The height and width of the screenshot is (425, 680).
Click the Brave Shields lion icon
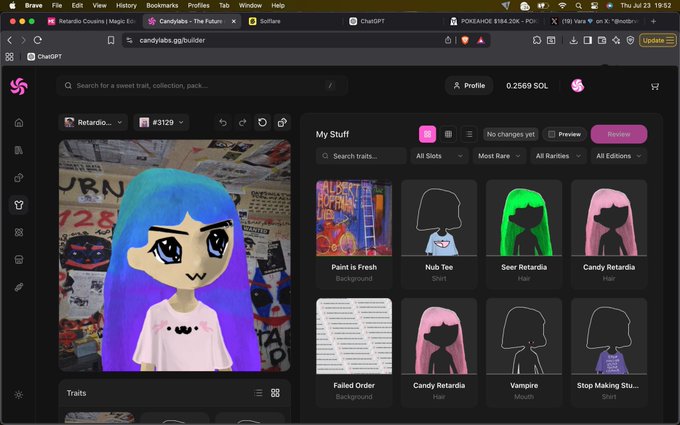(465, 40)
